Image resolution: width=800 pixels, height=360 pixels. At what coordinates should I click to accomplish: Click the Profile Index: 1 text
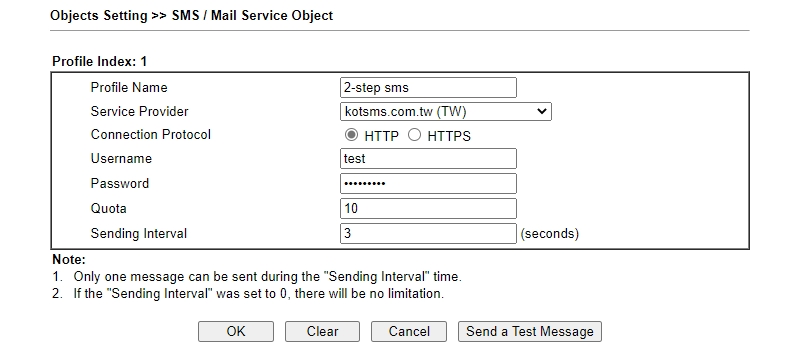tap(99, 62)
